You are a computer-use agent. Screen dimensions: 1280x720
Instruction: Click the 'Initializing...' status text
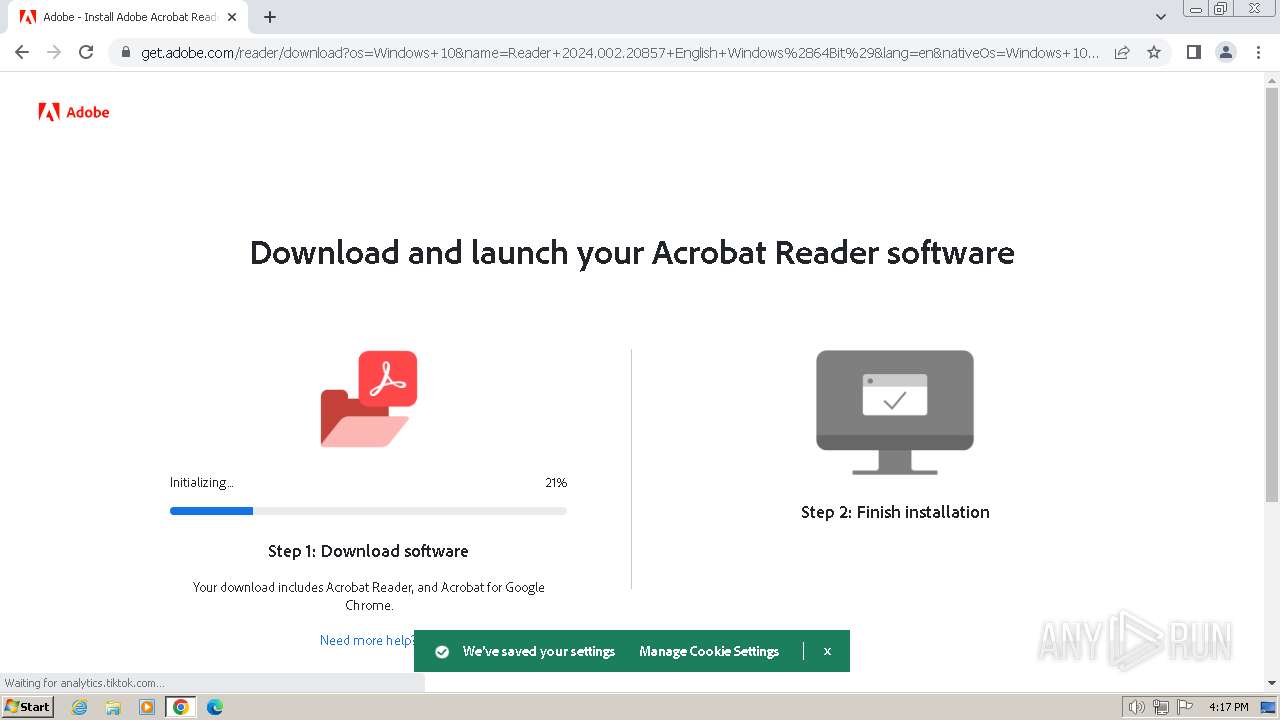coord(201,482)
